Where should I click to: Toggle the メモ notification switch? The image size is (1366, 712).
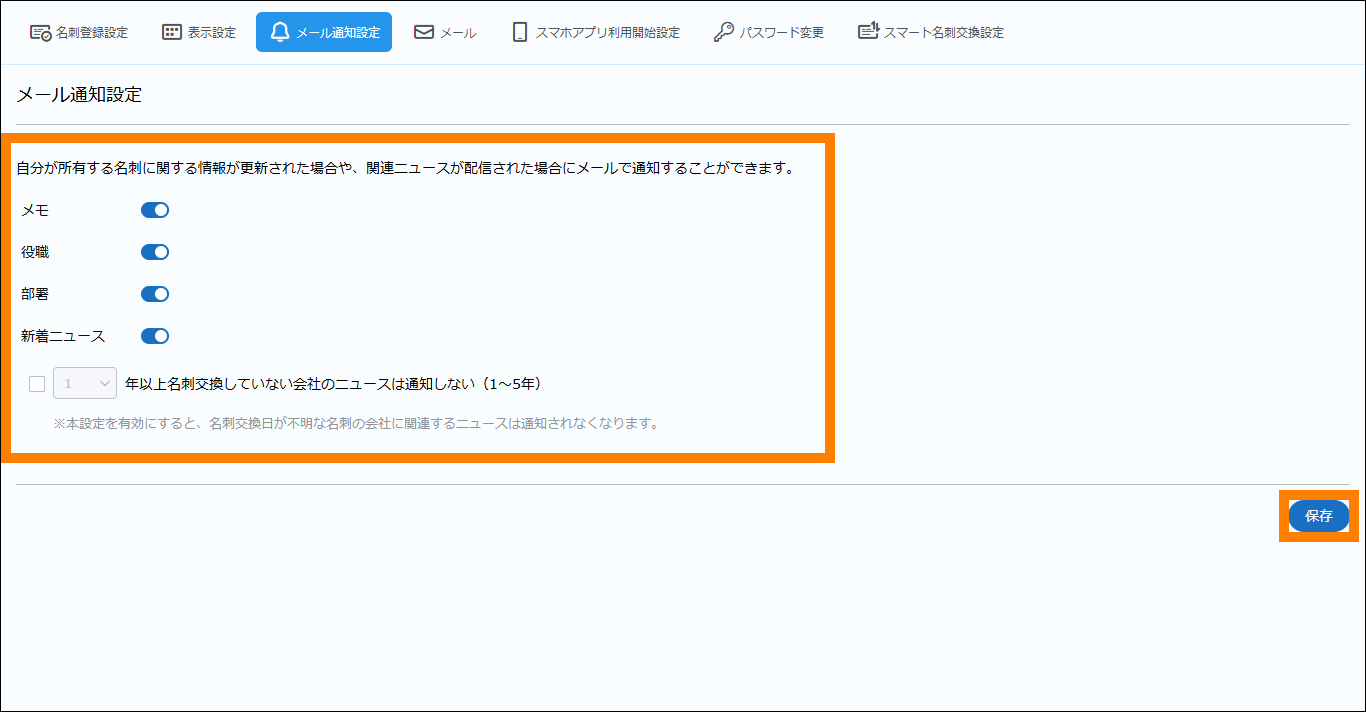[155, 210]
